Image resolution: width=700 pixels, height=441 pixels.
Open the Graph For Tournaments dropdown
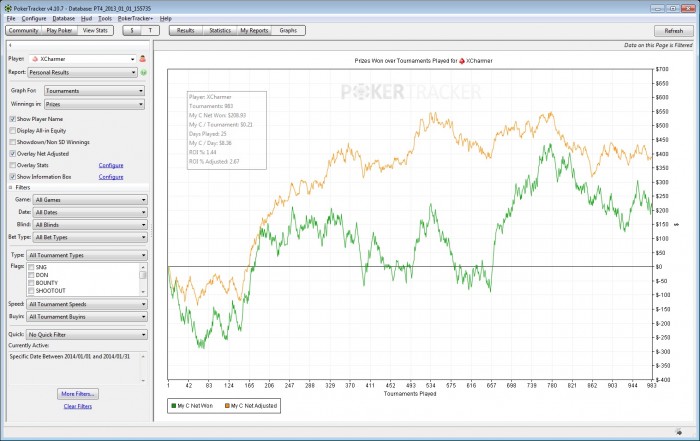pos(95,91)
